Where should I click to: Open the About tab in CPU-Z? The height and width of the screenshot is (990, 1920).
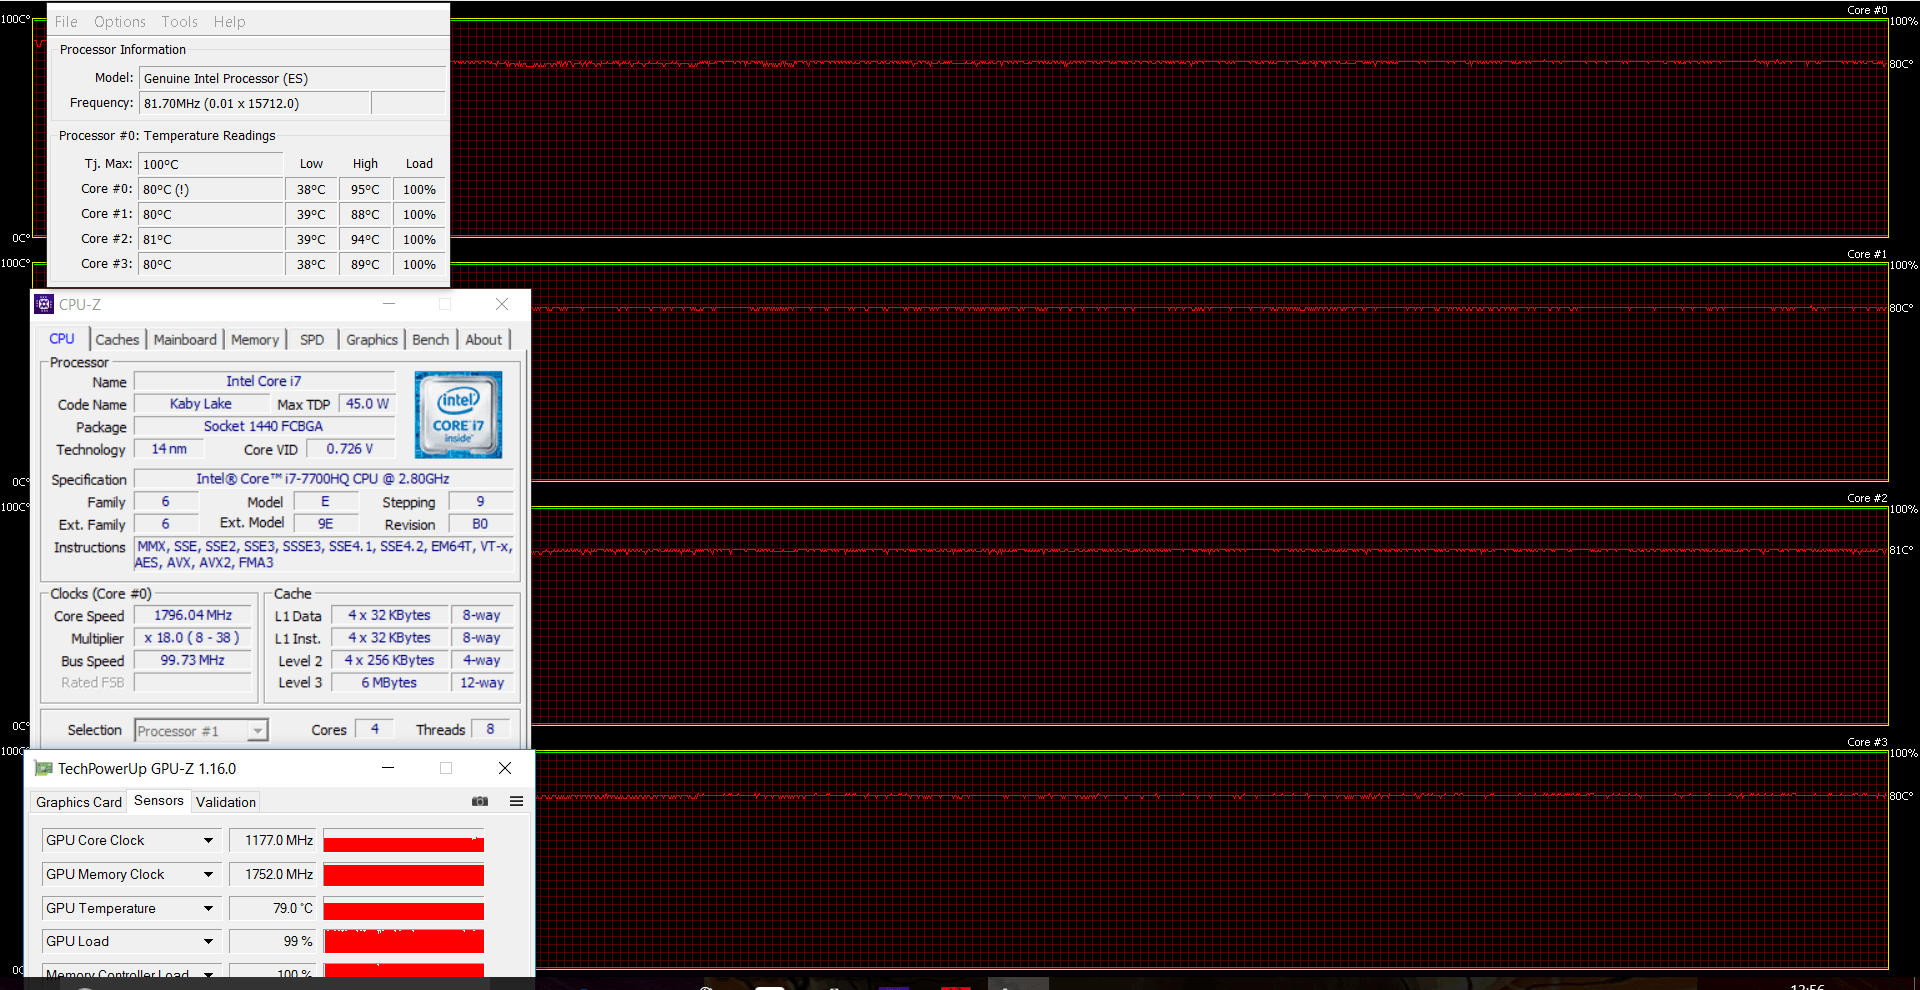484,340
